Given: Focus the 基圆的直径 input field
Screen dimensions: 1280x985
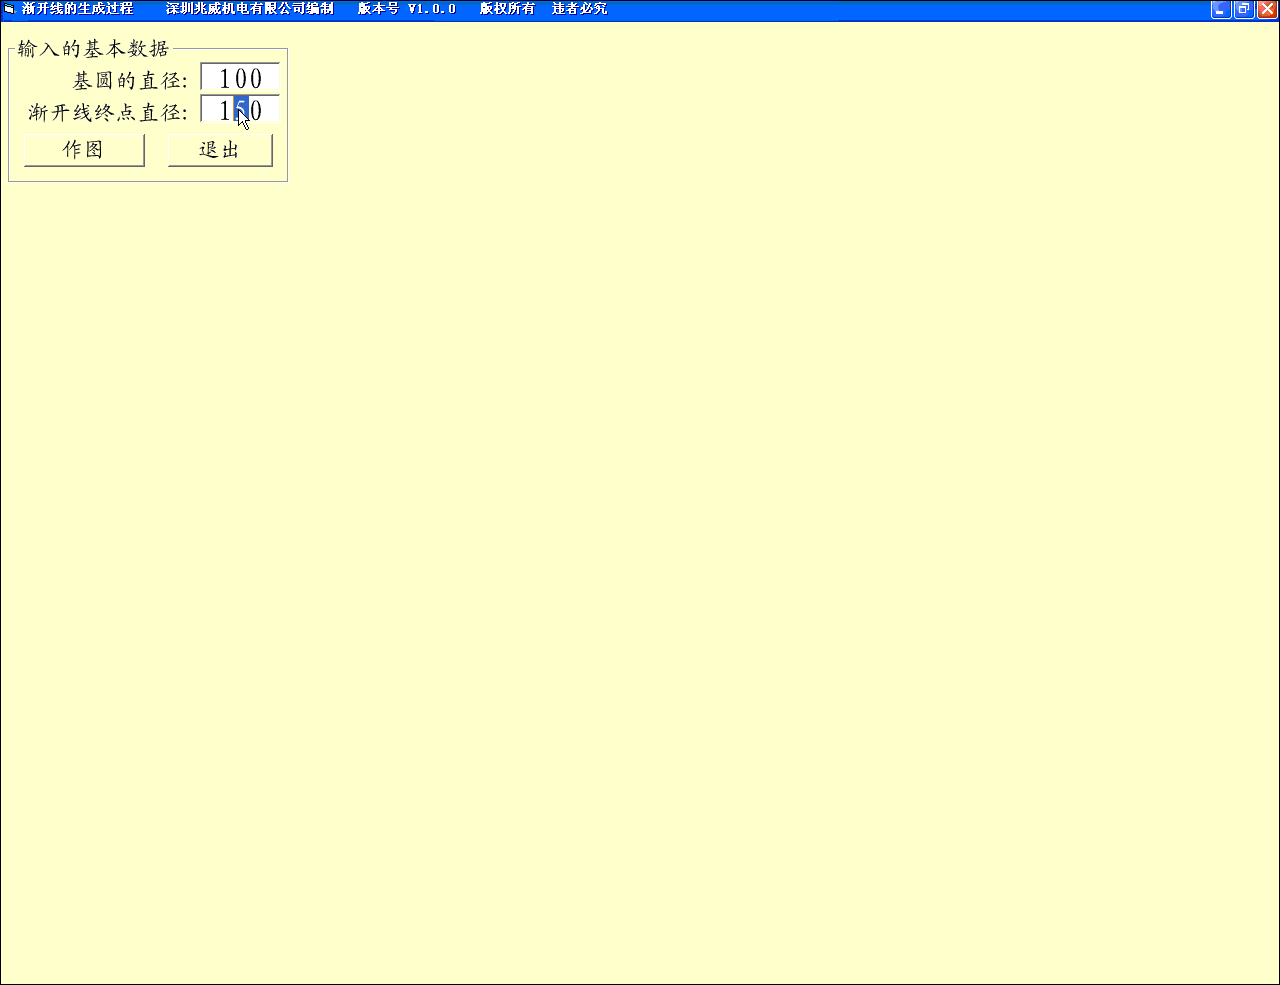Looking at the screenshot, I should click(x=240, y=78).
